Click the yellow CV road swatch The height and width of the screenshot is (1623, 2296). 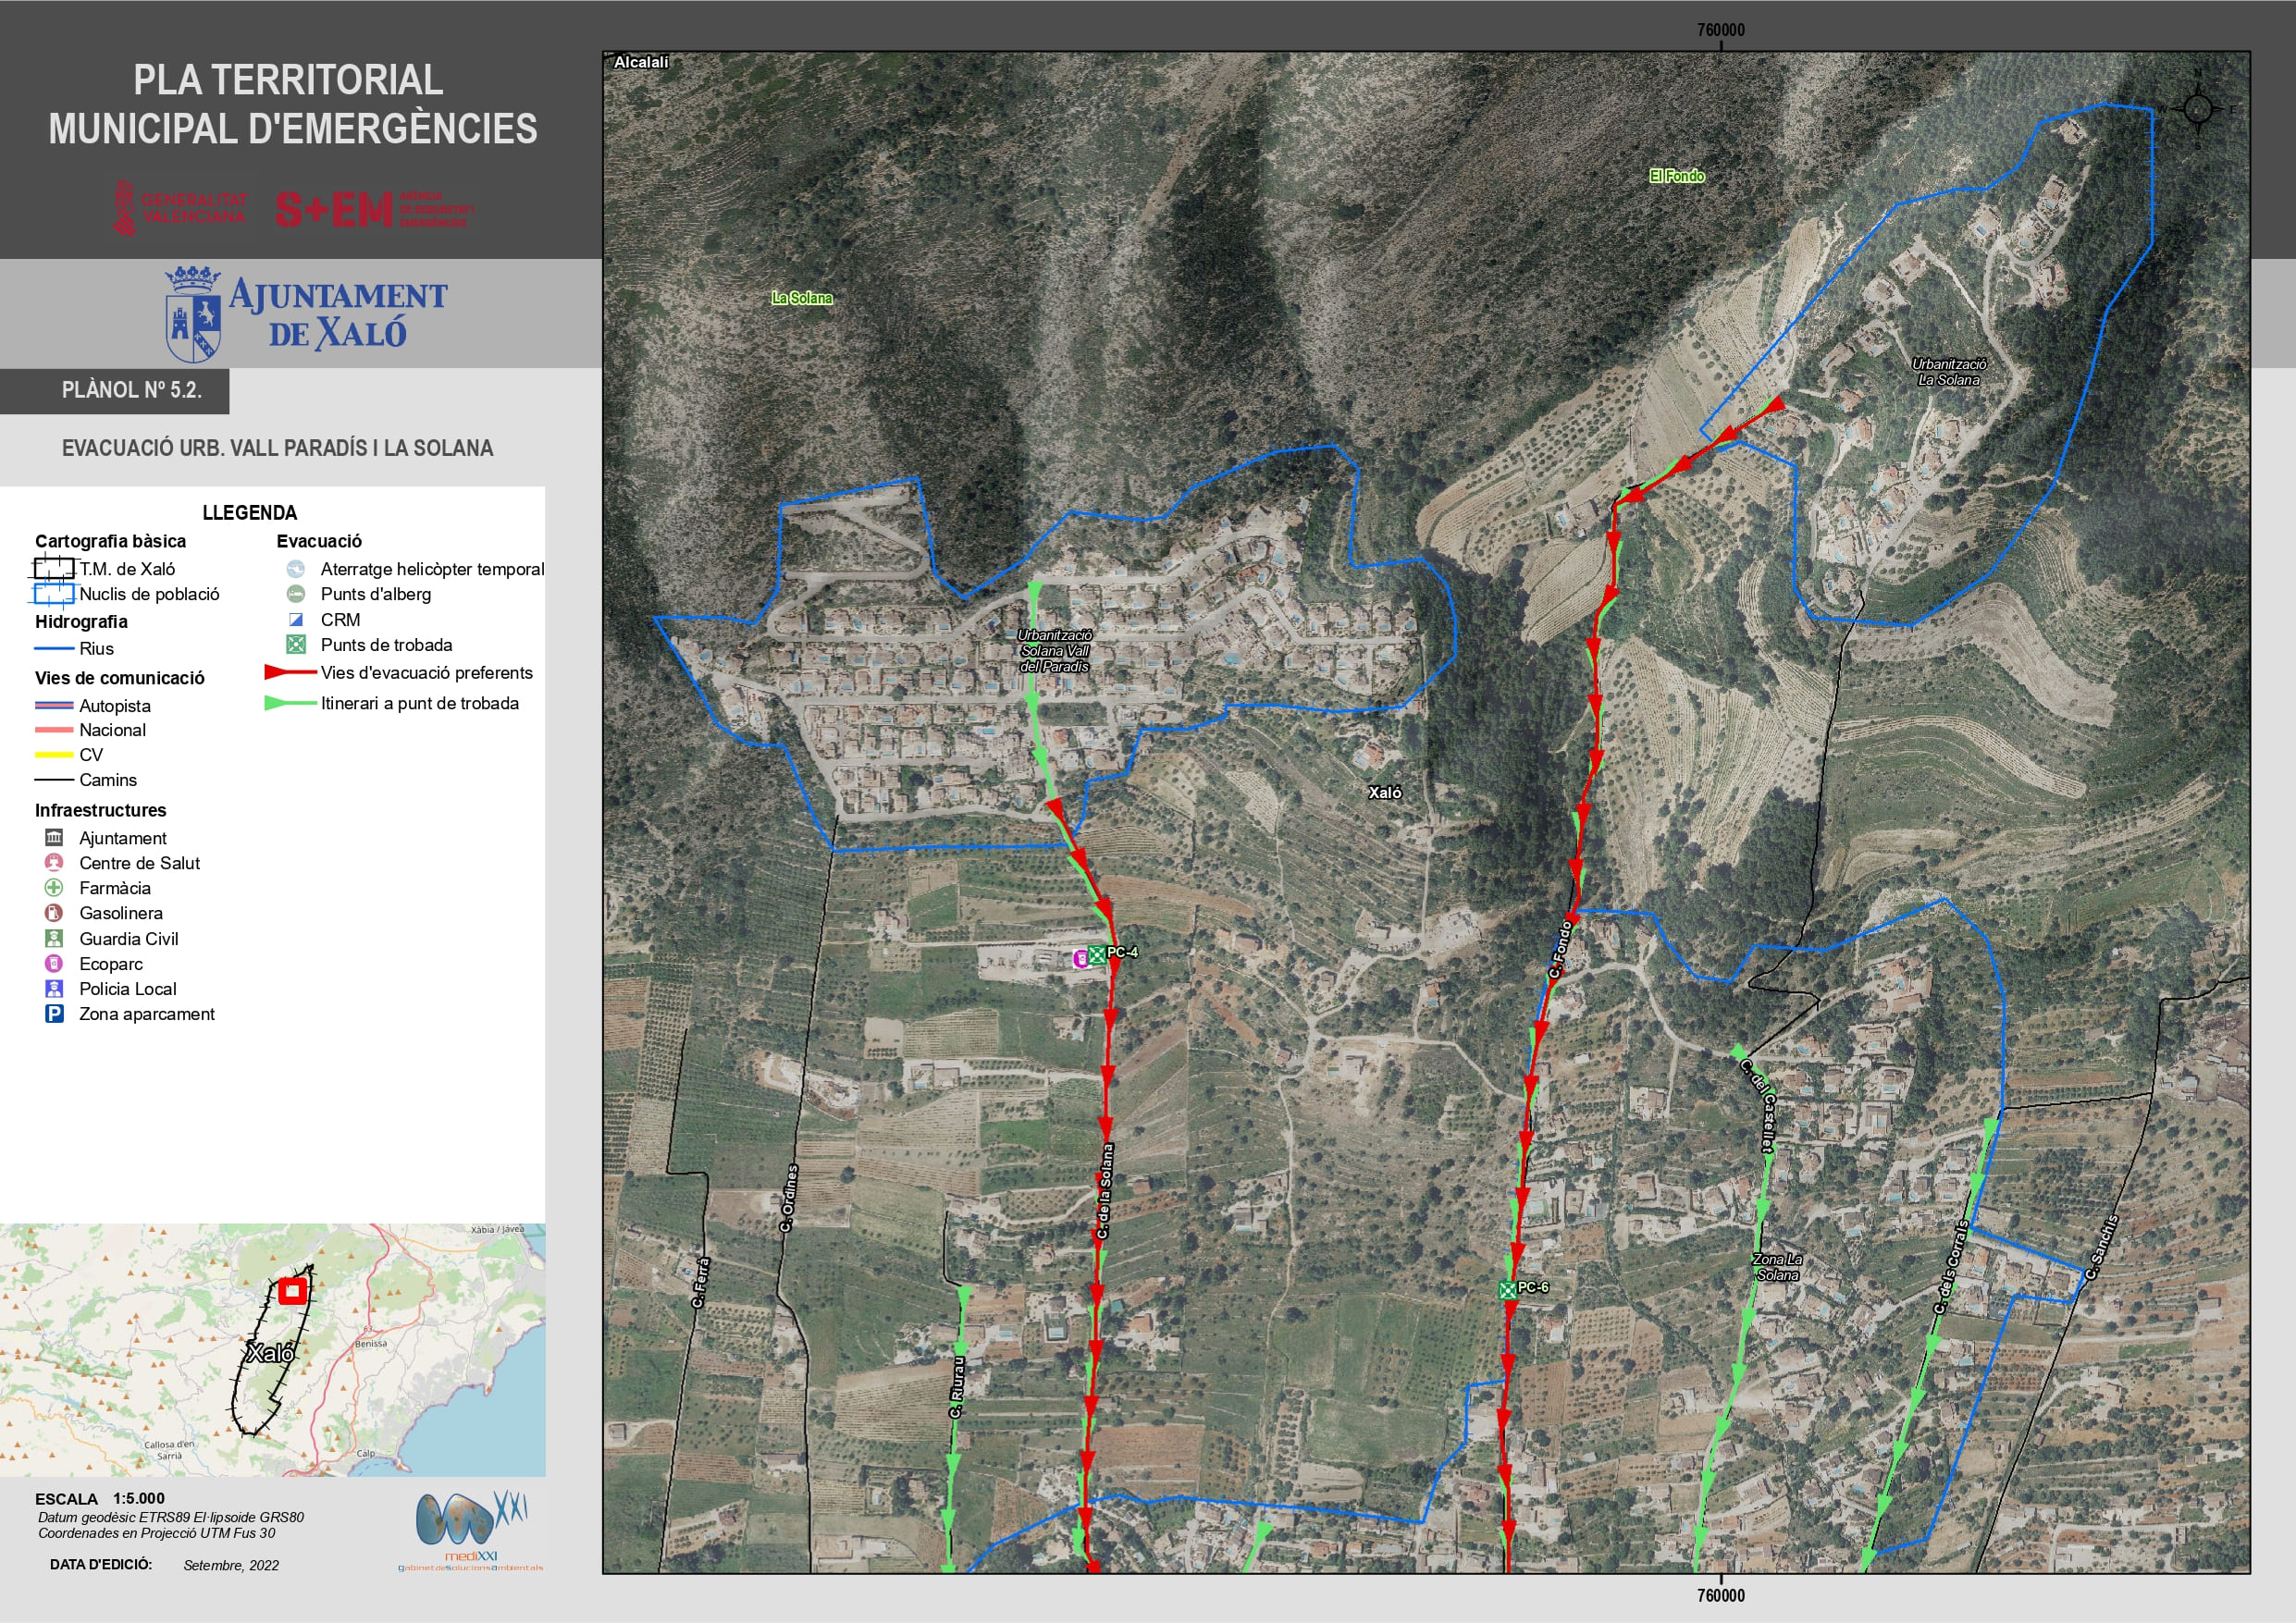[54, 755]
